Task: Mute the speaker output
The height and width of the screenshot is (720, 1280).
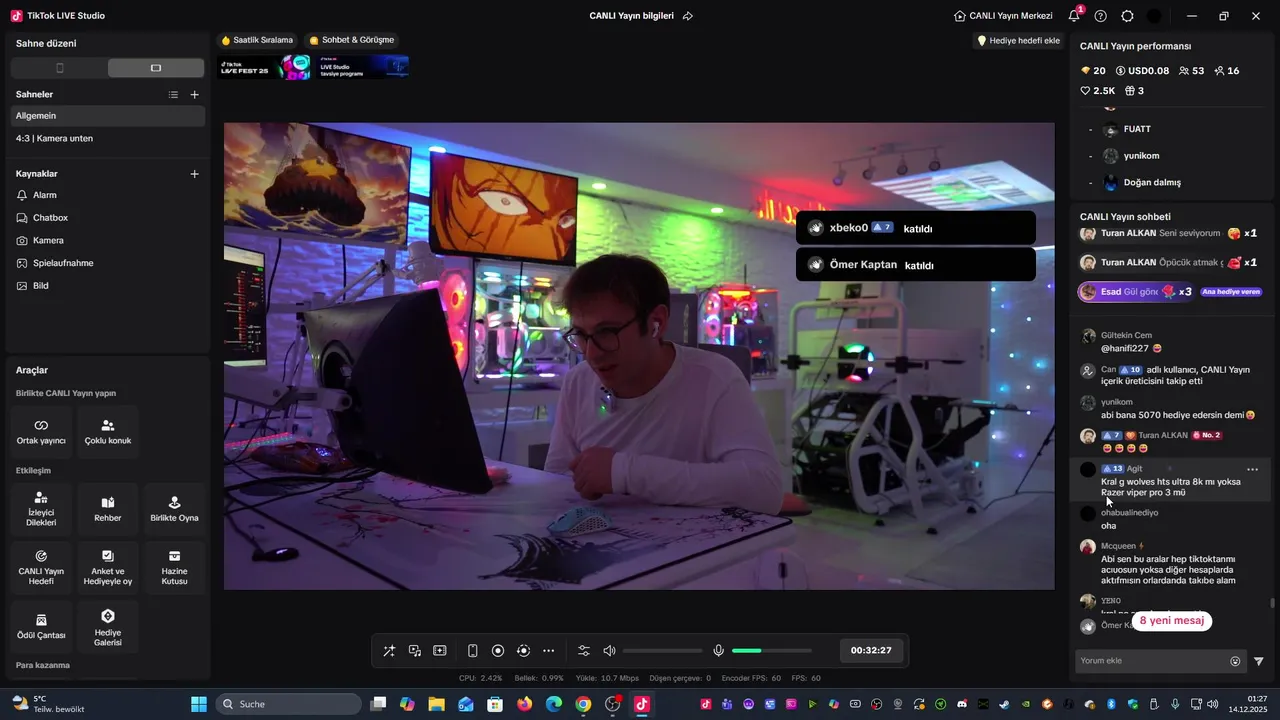Action: tap(610, 651)
